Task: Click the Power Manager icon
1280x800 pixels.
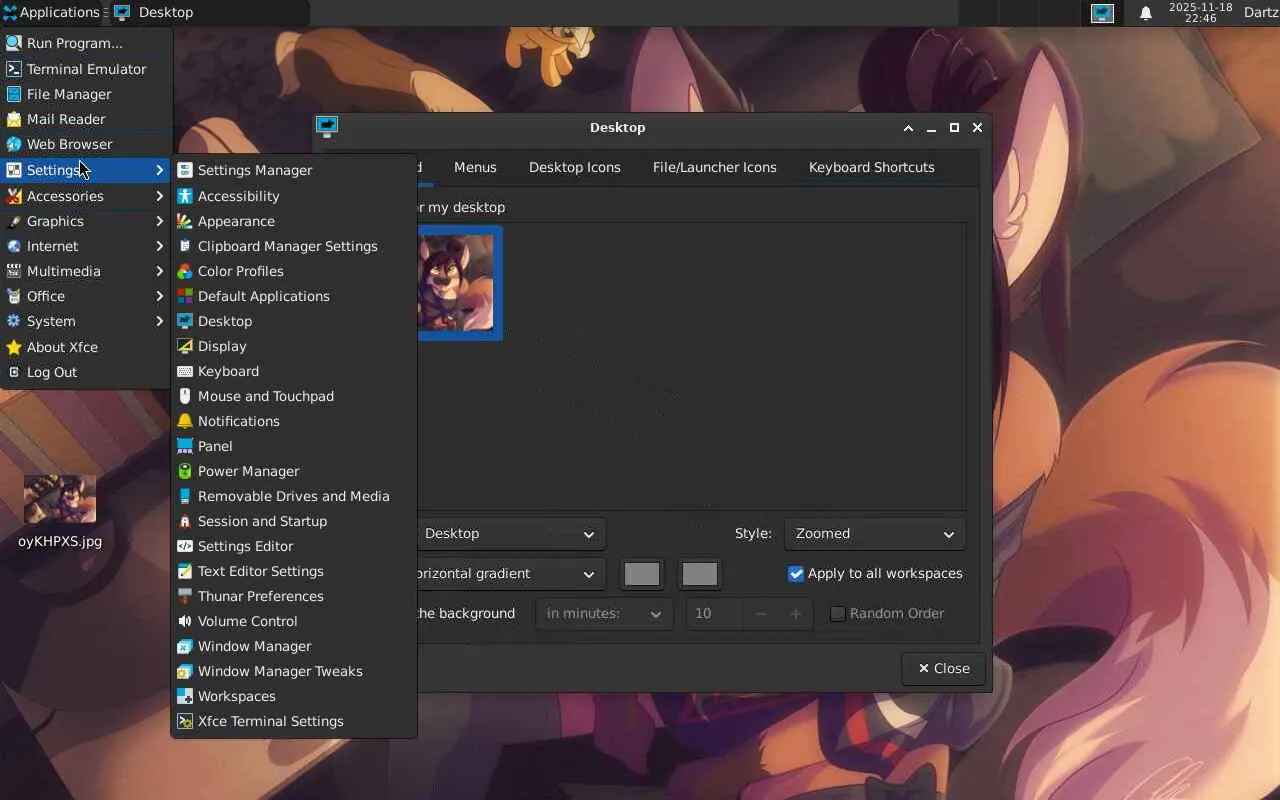Action: coord(185,471)
